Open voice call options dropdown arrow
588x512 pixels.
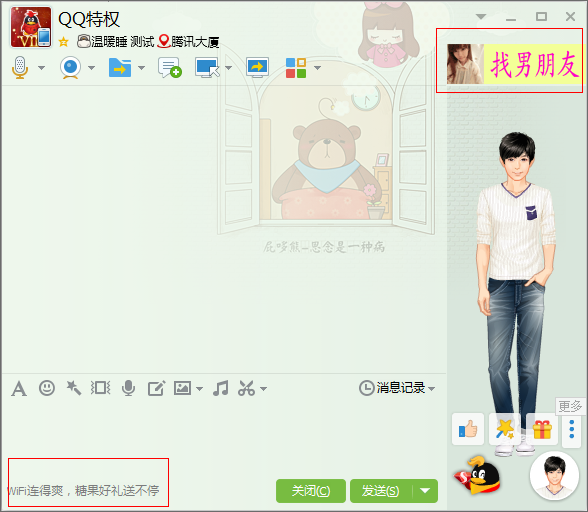[x=42, y=68]
